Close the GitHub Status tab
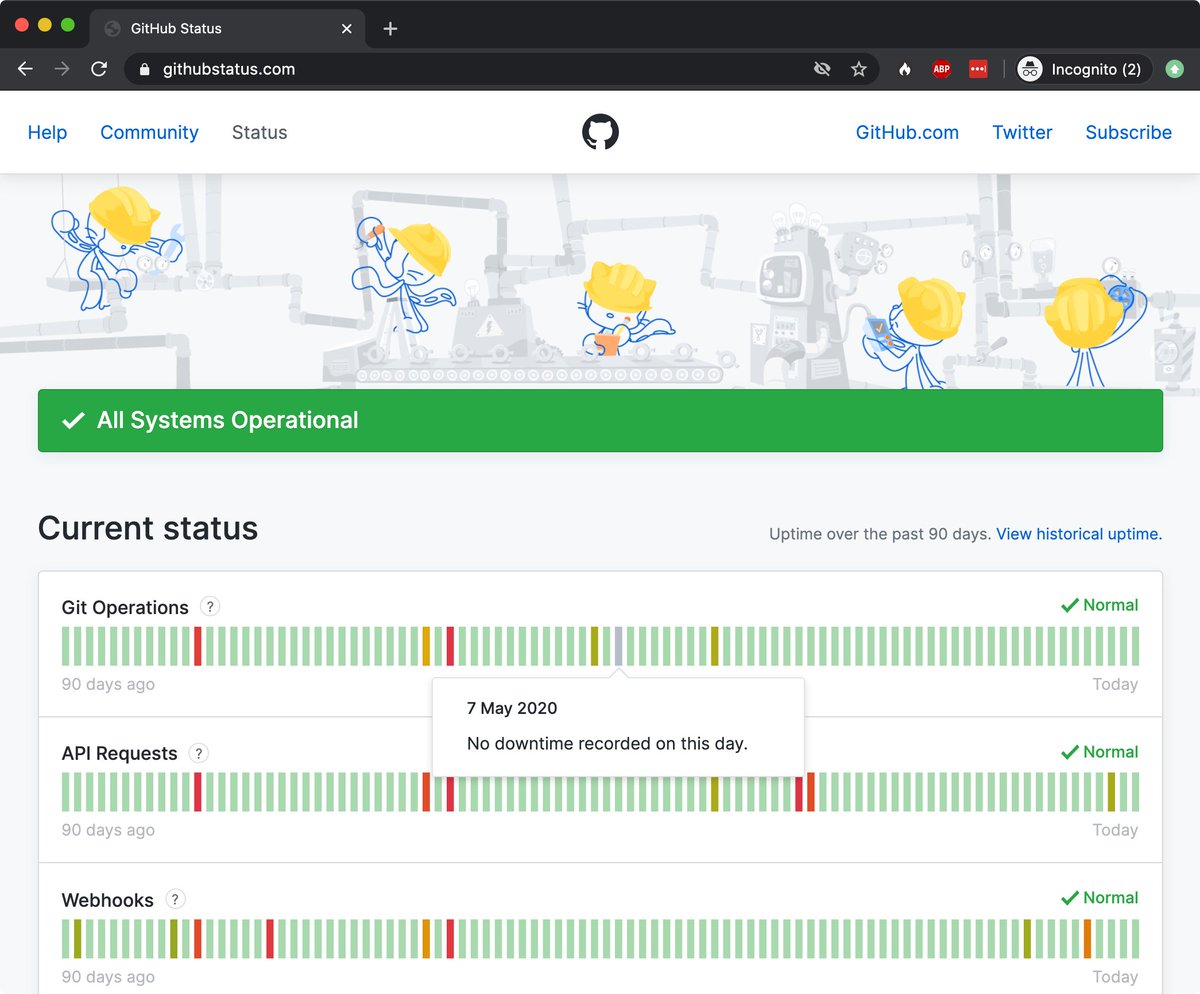Viewport: 1200px width, 994px height. pyautogui.click(x=347, y=28)
